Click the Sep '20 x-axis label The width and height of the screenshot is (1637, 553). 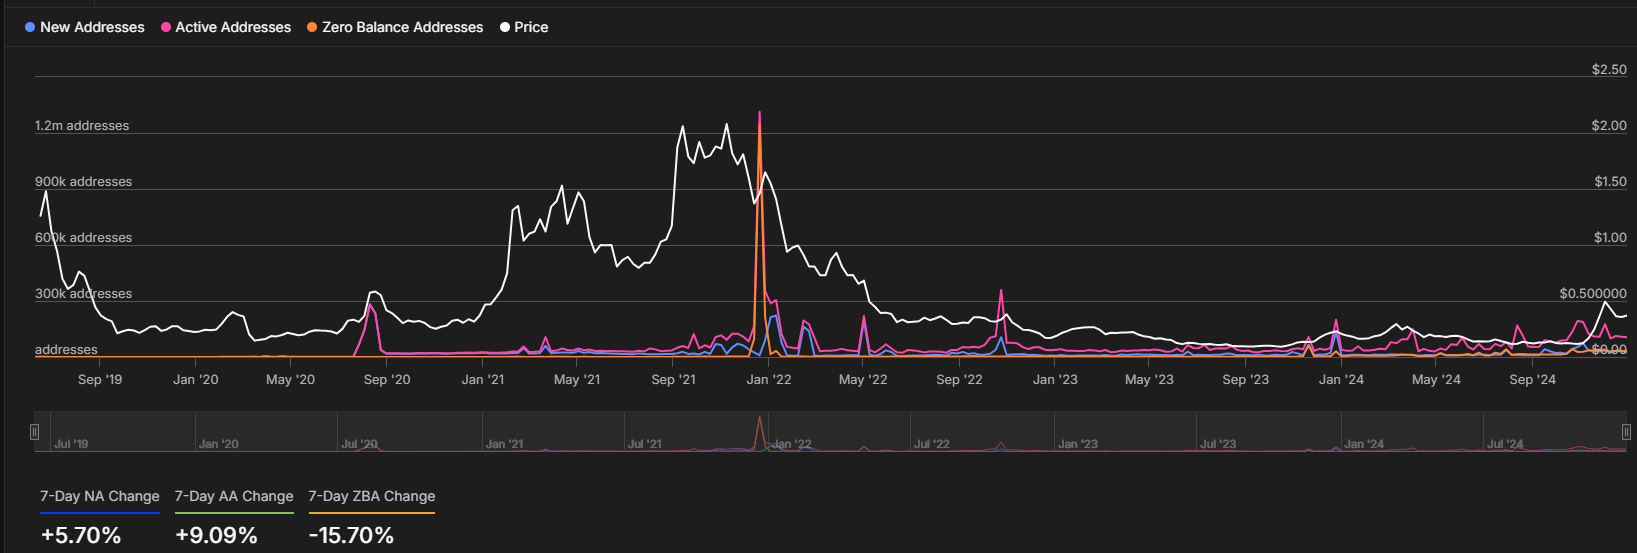click(x=387, y=380)
